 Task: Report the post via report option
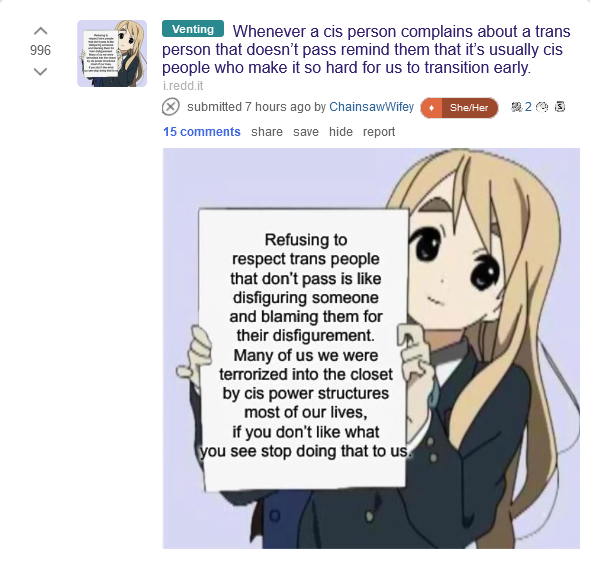point(379,132)
